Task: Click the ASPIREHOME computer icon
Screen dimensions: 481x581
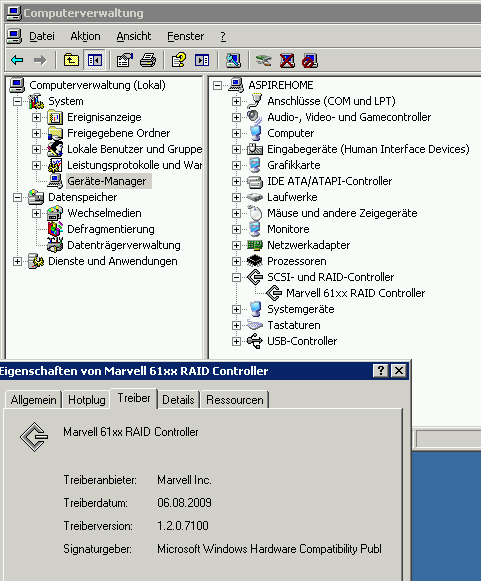Action: point(236,85)
